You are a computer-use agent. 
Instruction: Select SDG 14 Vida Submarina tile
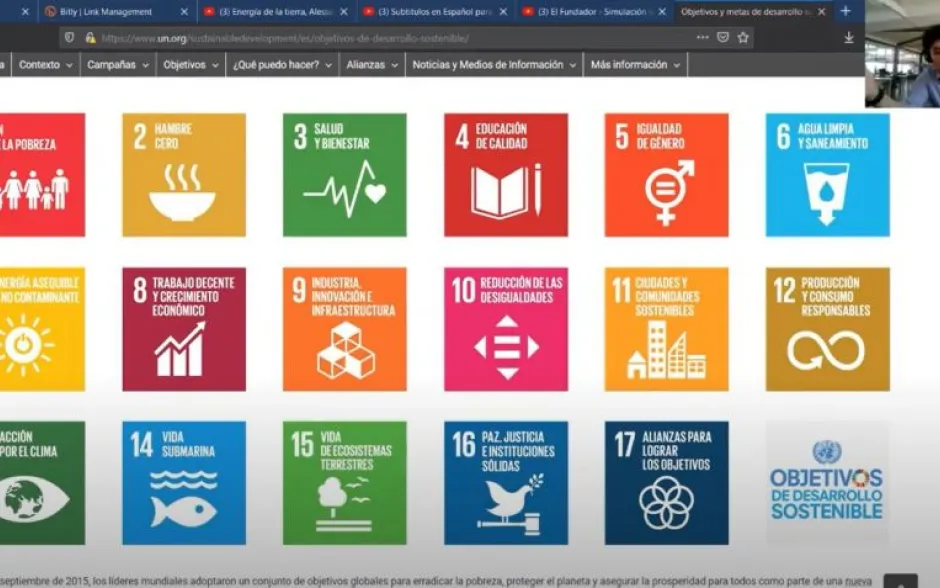[184, 483]
